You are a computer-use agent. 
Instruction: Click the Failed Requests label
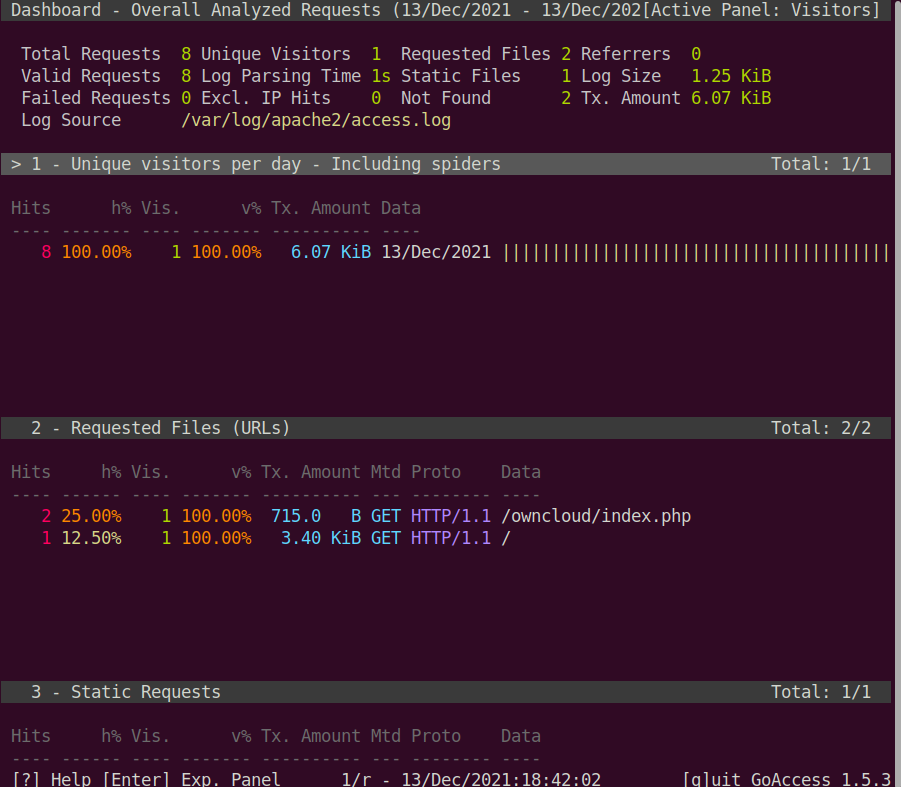(96, 98)
